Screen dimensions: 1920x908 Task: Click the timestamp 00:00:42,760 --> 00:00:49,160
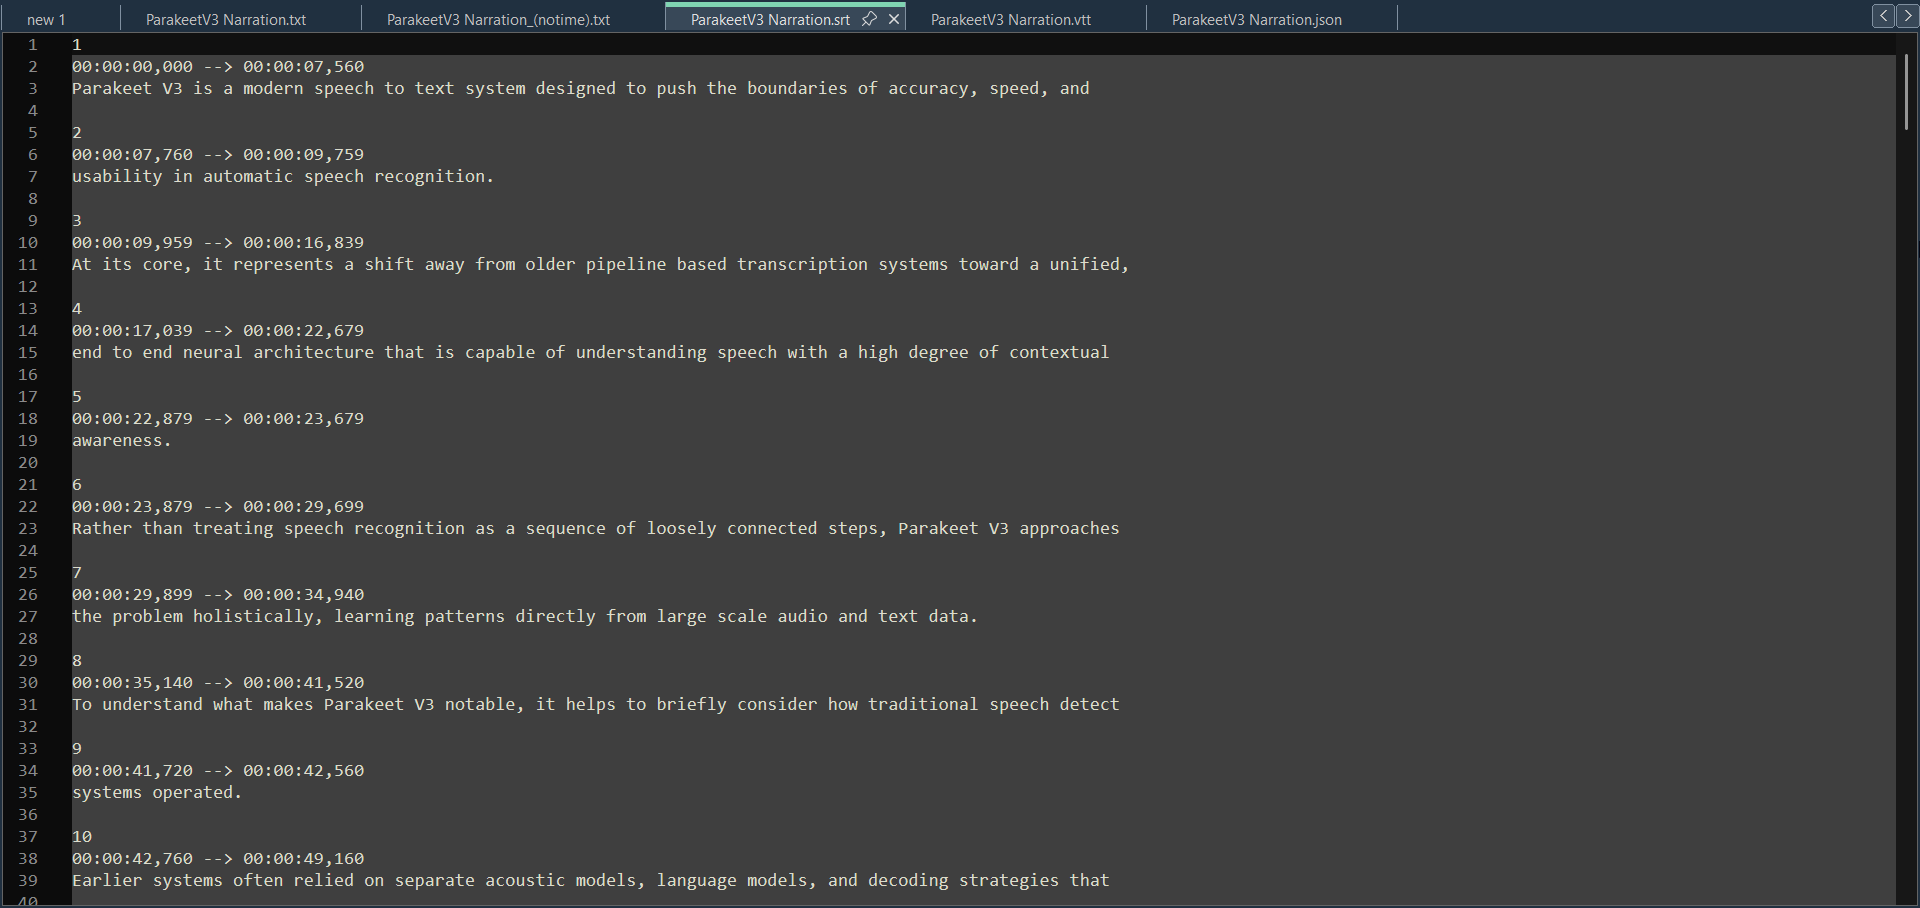click(x=218, y=859)
